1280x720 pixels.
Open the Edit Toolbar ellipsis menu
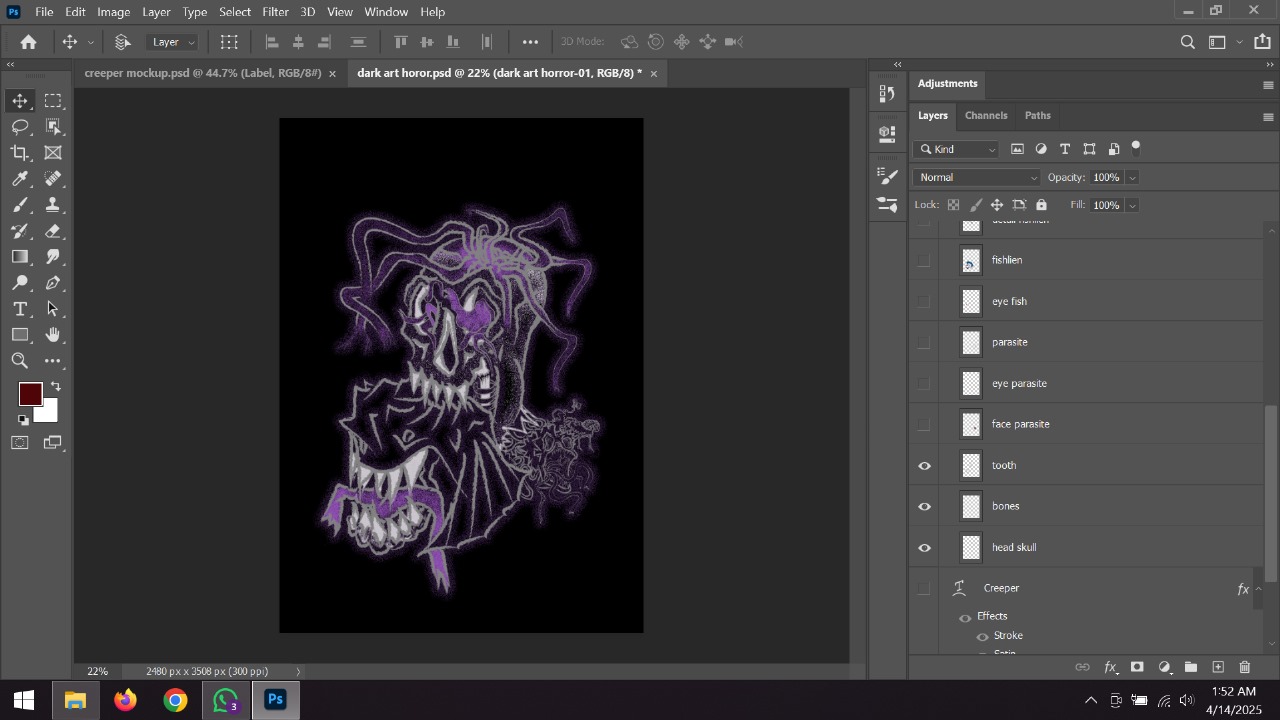point(53,361)
